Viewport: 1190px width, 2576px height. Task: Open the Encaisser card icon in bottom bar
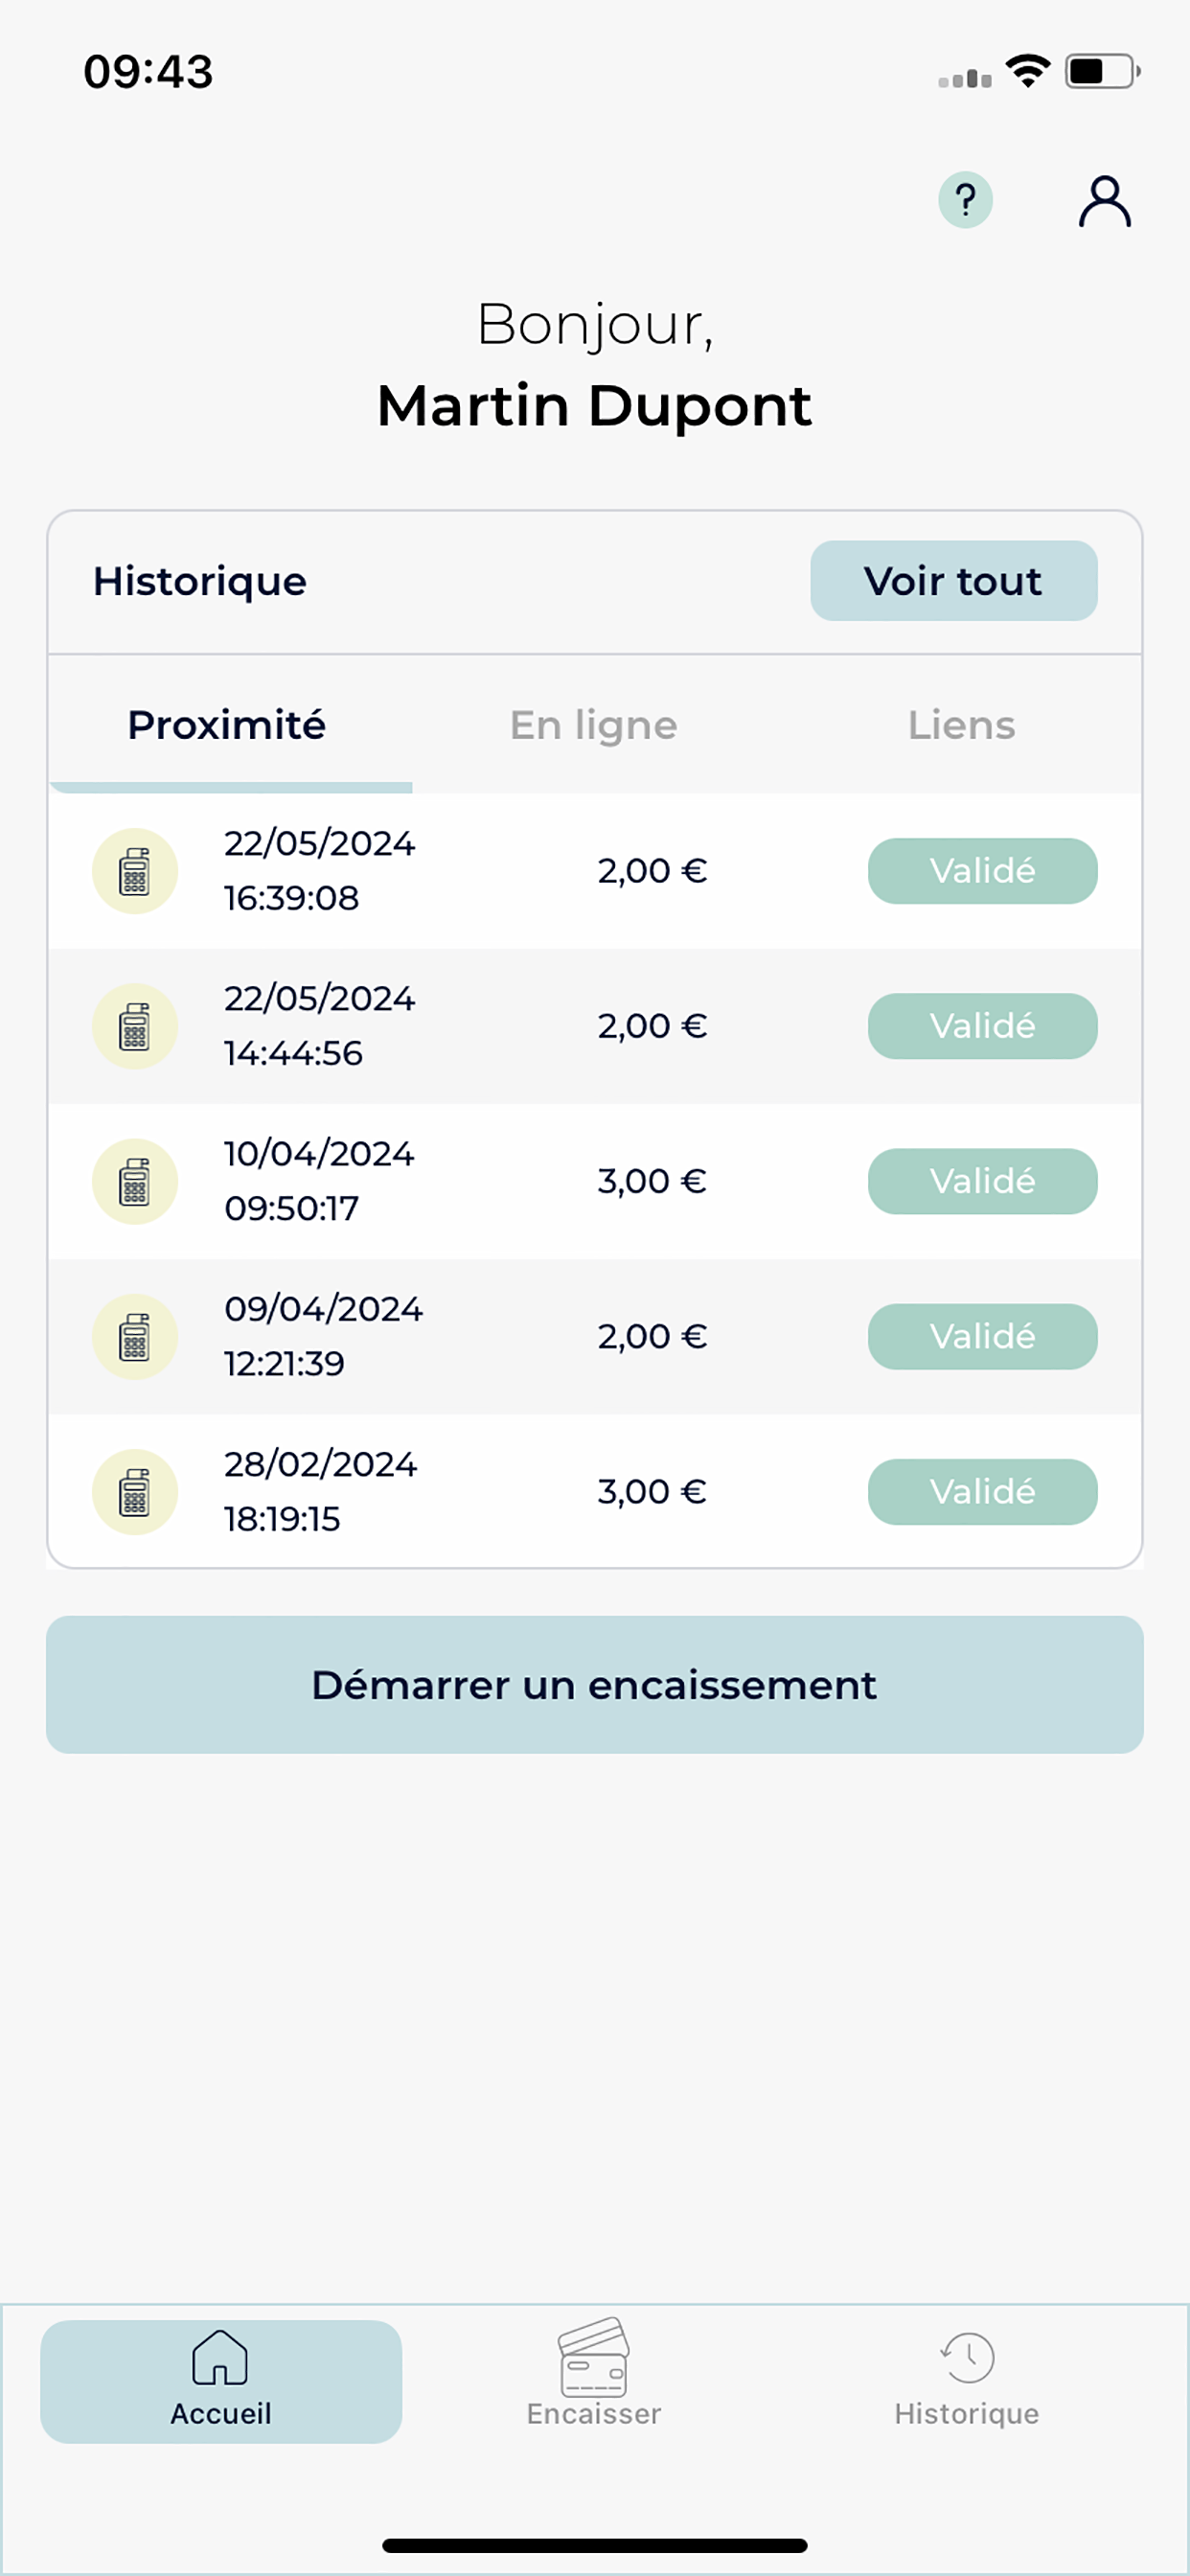coord(593,2357)
